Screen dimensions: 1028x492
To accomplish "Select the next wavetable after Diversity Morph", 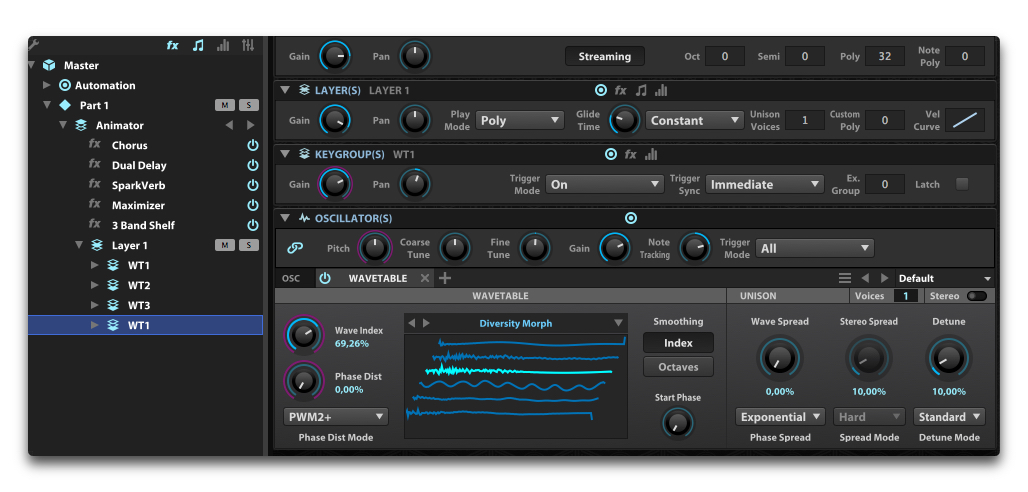I will [426, 323].
